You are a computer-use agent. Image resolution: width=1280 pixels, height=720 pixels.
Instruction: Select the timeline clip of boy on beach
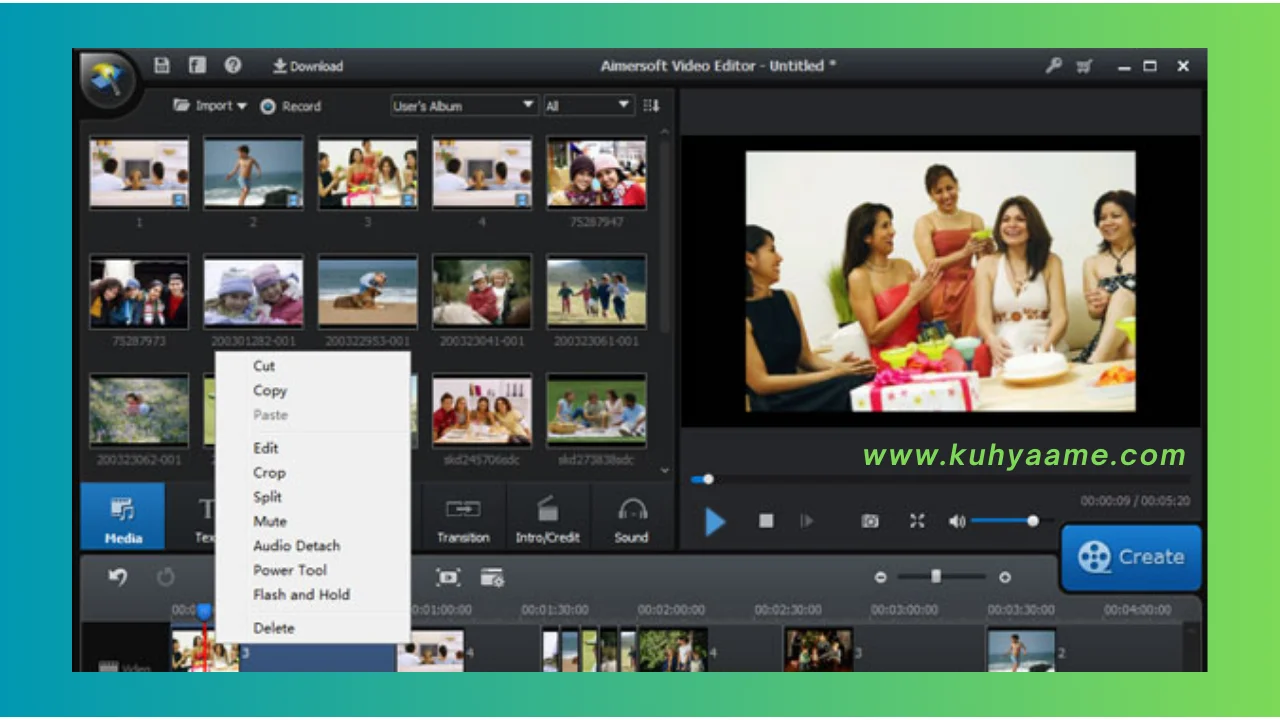(x=1021, y=650)
